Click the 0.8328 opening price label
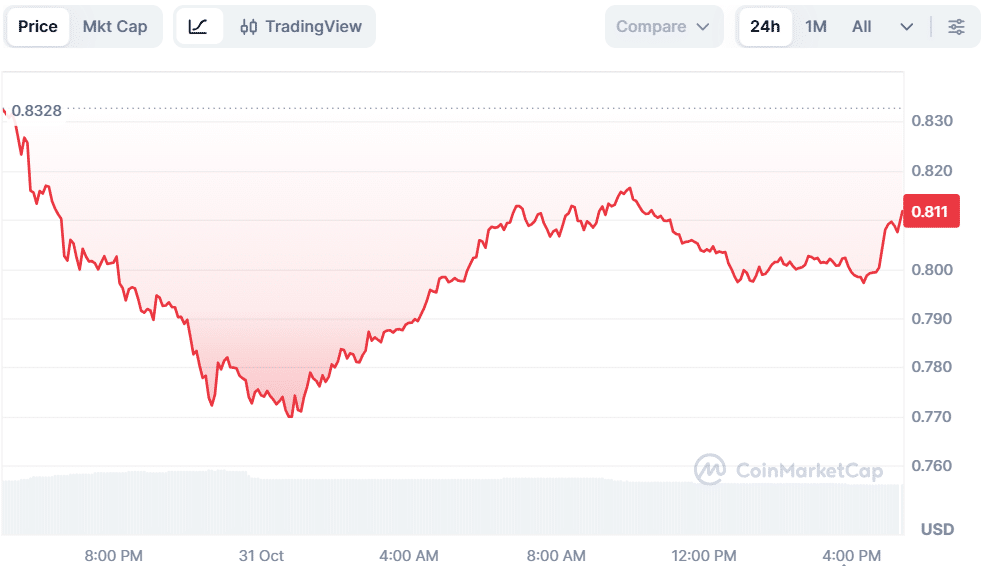This screenshot has width=988, height=566. pos(37,111)
